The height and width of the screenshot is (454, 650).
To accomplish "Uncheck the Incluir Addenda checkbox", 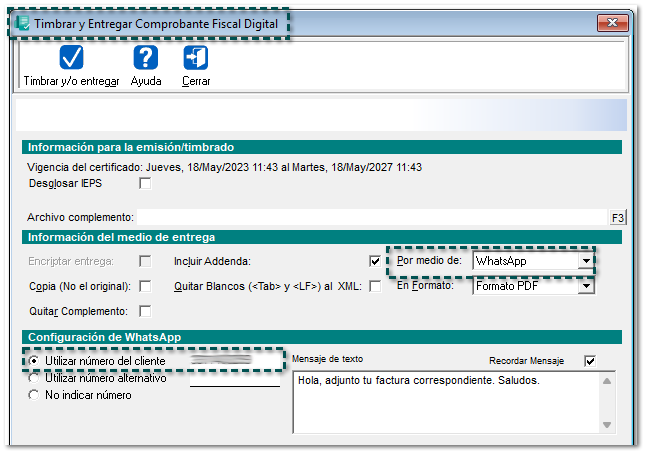I will point(375,261).
